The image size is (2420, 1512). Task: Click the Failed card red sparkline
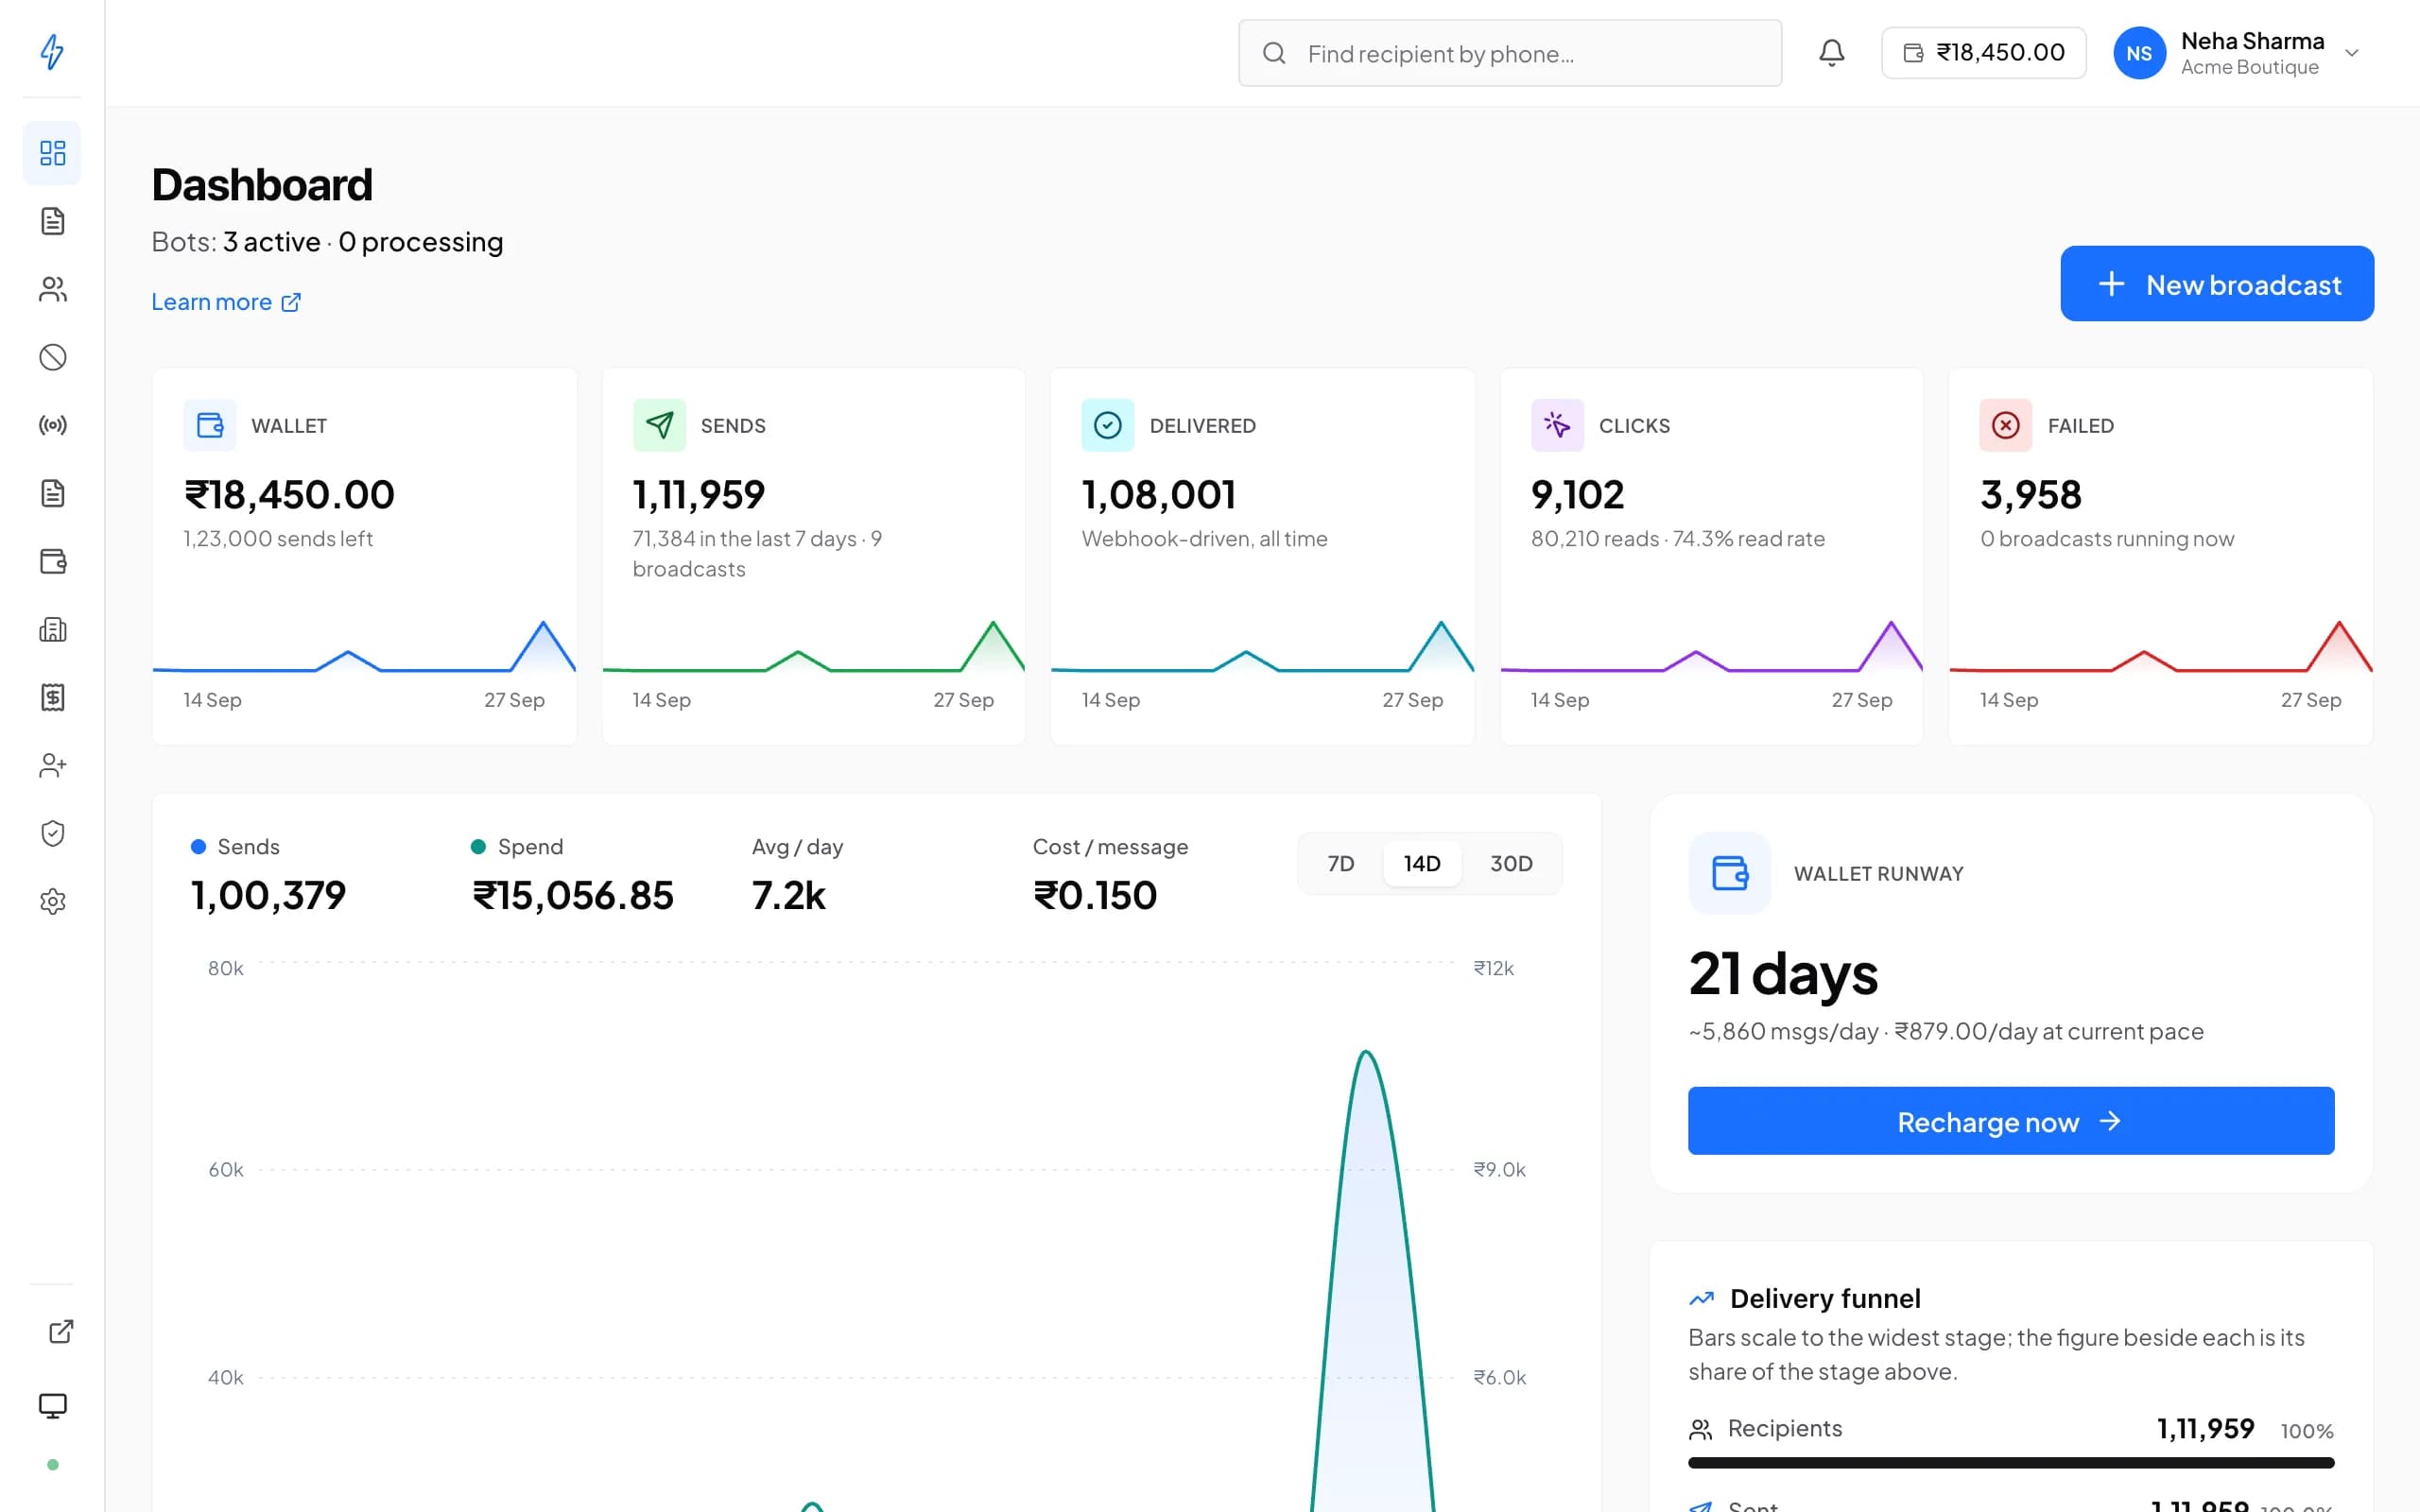[2160, 646]
